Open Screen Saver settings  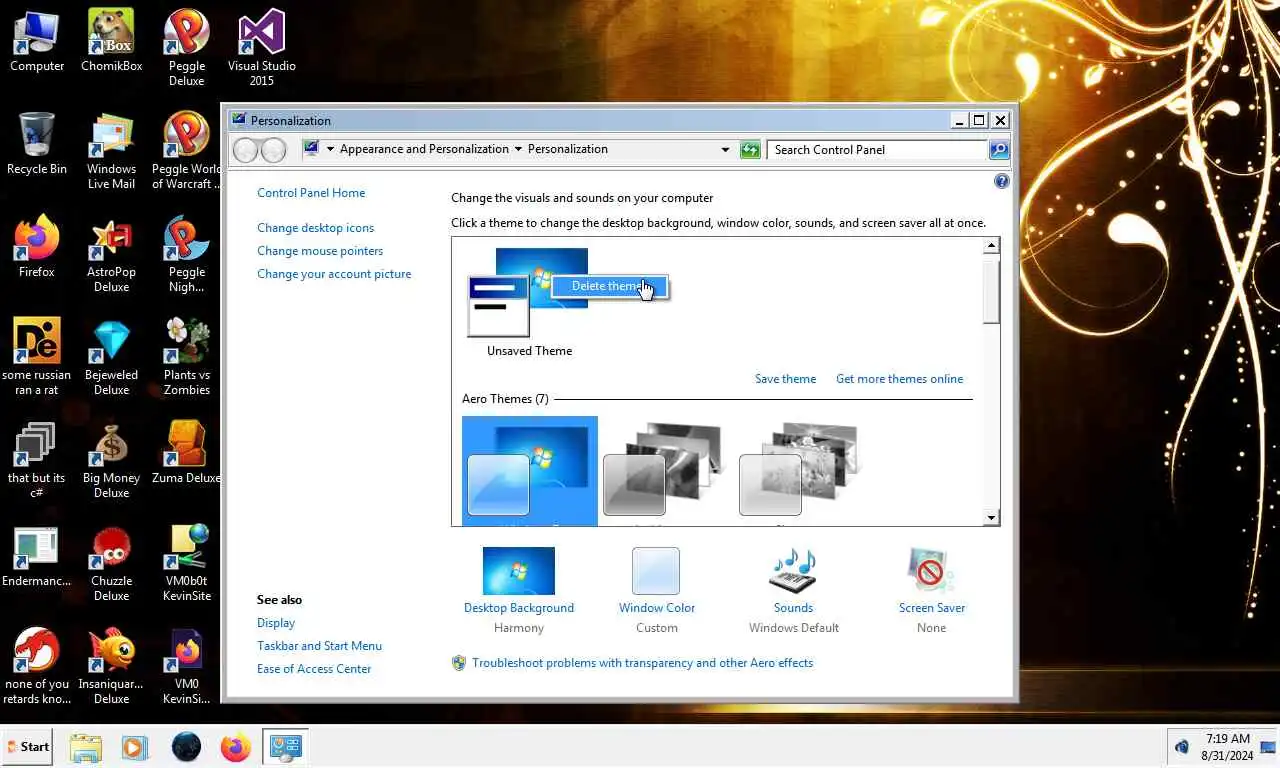pos(931,590)
